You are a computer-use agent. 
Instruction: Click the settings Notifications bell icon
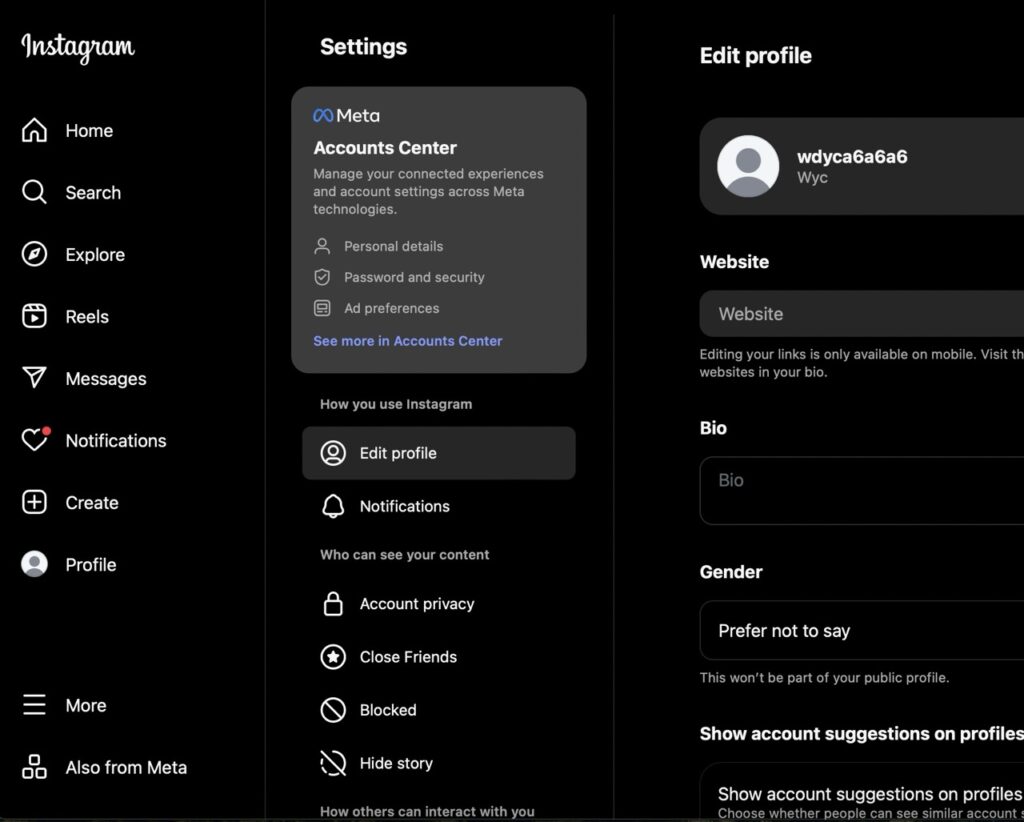pyautogui.click(x=333, y=506)
